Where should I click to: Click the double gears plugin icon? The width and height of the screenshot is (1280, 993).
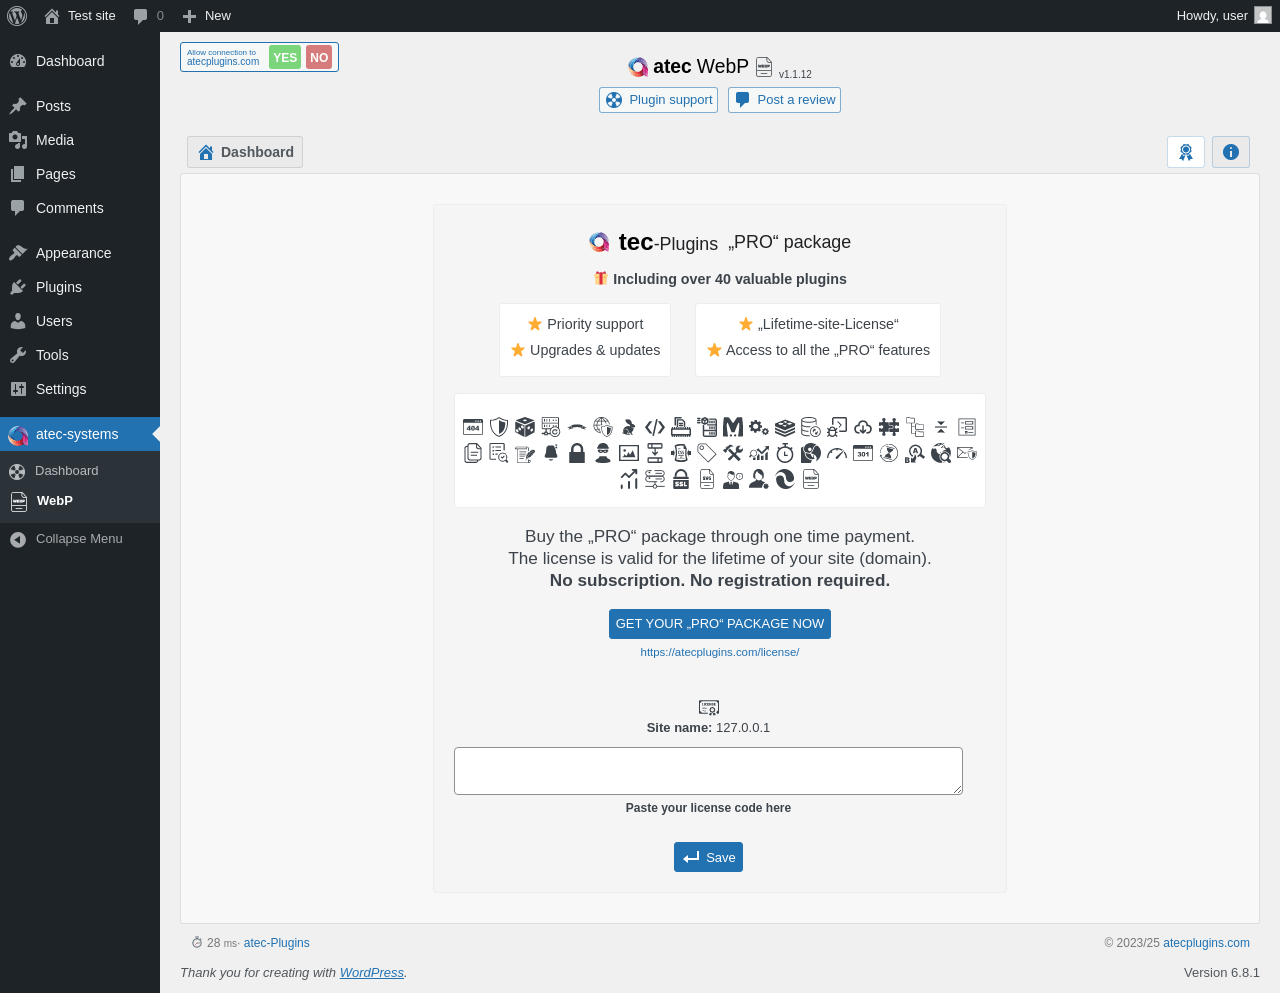759,427
